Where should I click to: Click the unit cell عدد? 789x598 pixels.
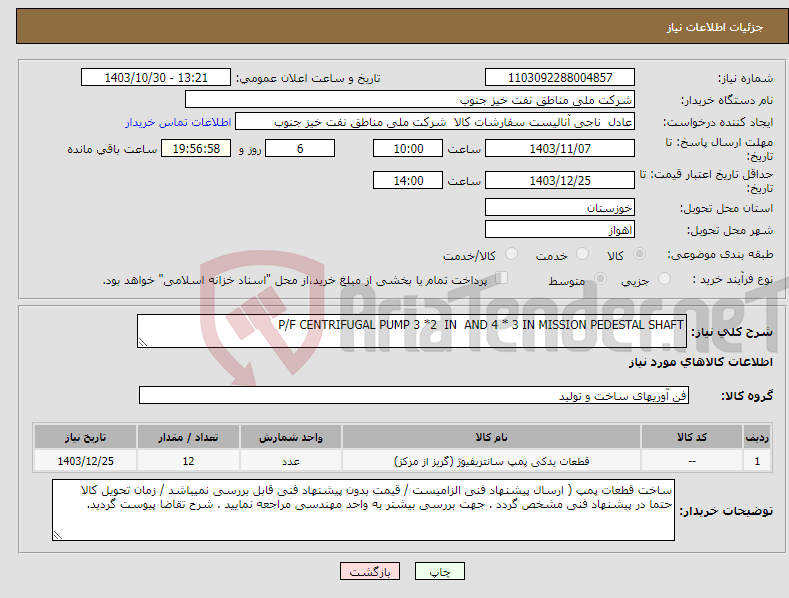tap(291, 461)
